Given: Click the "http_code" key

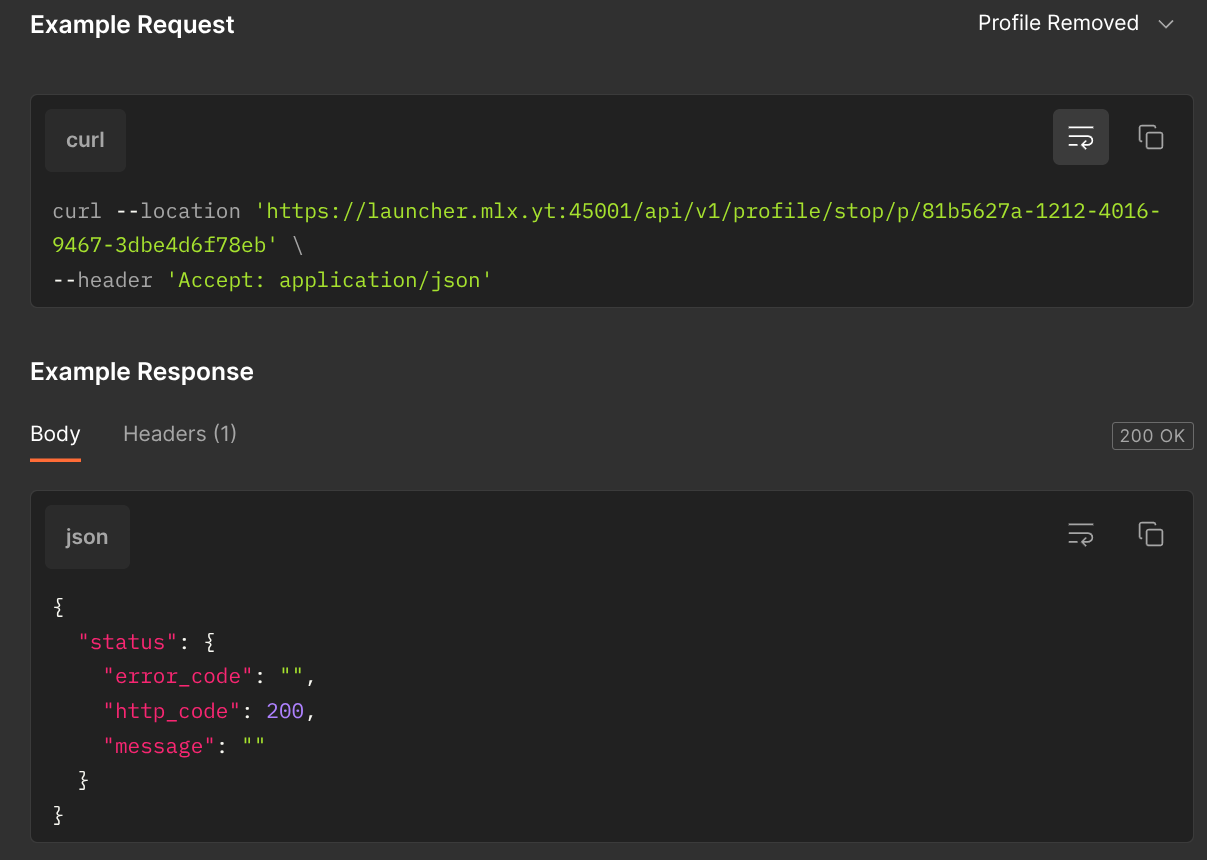Looking at the screenshot, I should point(172,711).
